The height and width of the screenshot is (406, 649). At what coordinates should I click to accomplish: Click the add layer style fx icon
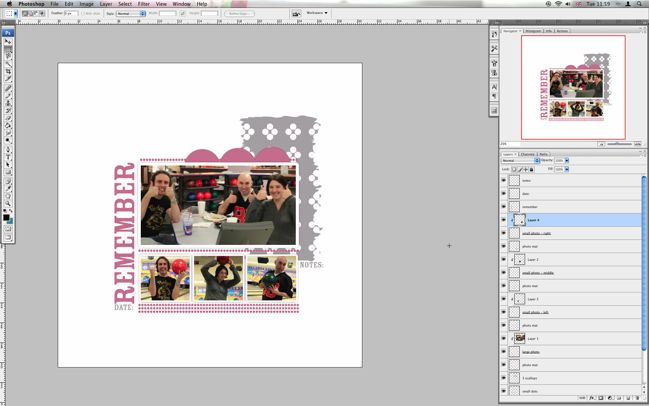click(592, 398)
